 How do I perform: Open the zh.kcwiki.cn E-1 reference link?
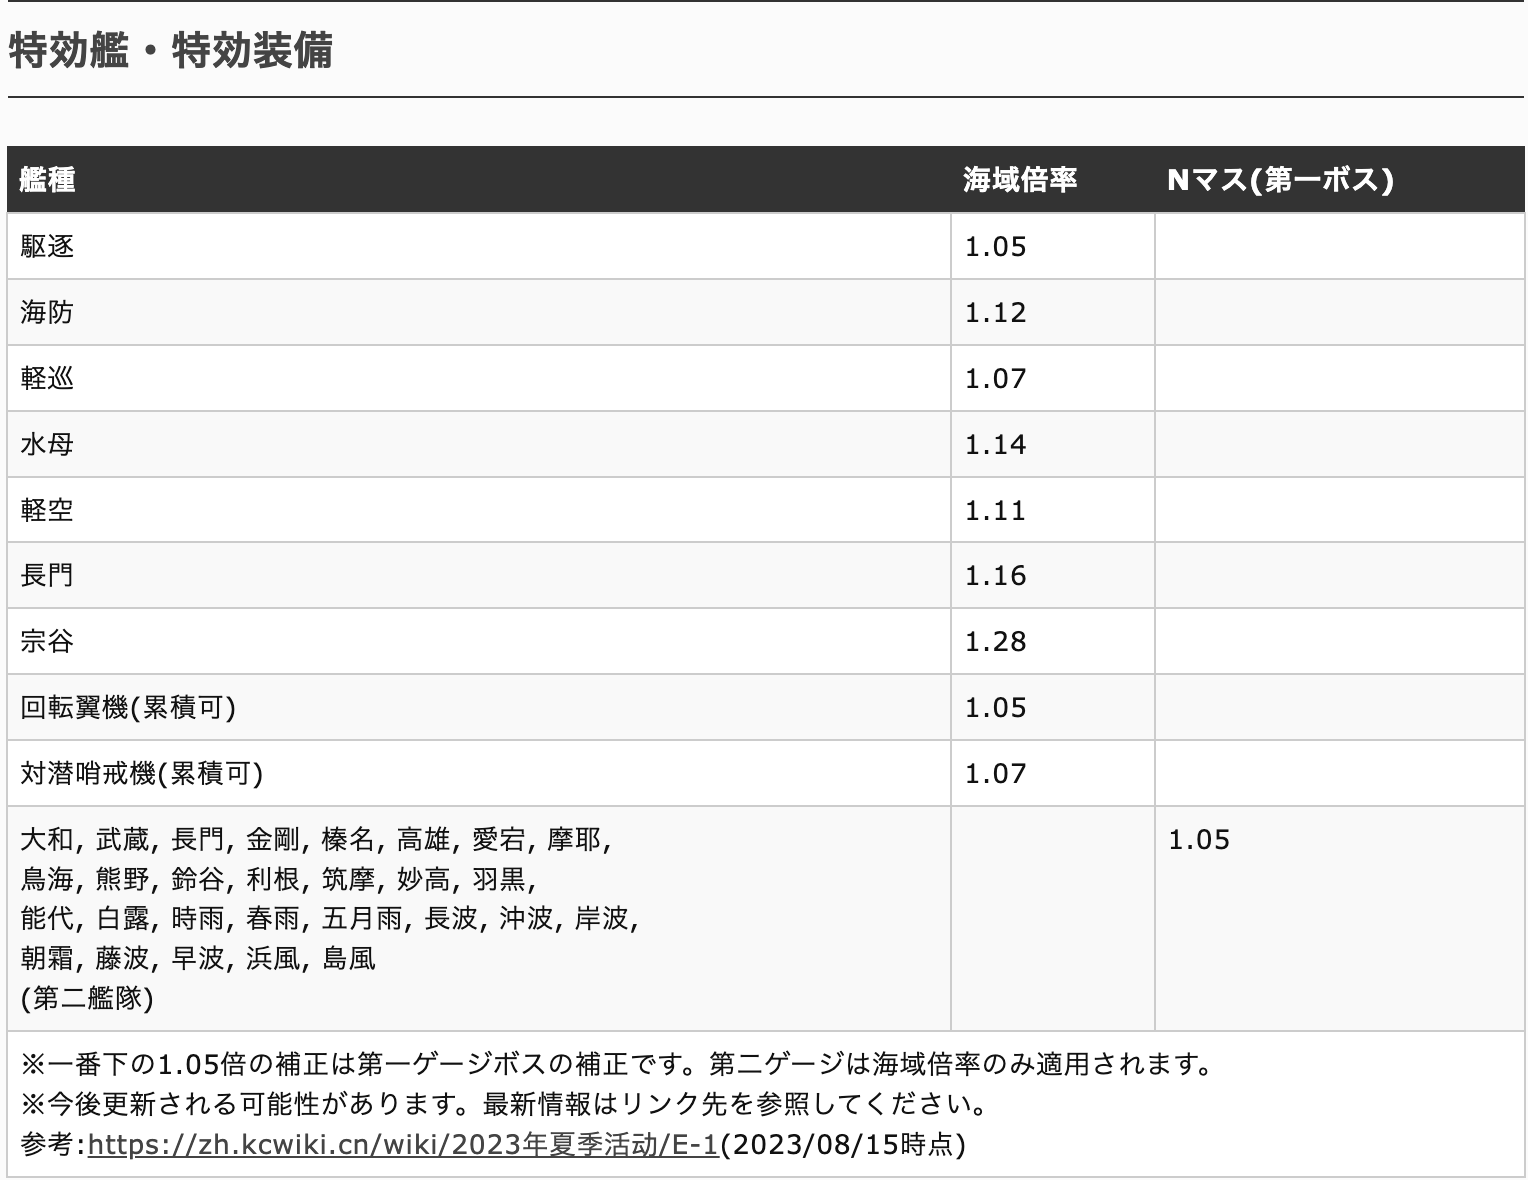pos(403,1144)
